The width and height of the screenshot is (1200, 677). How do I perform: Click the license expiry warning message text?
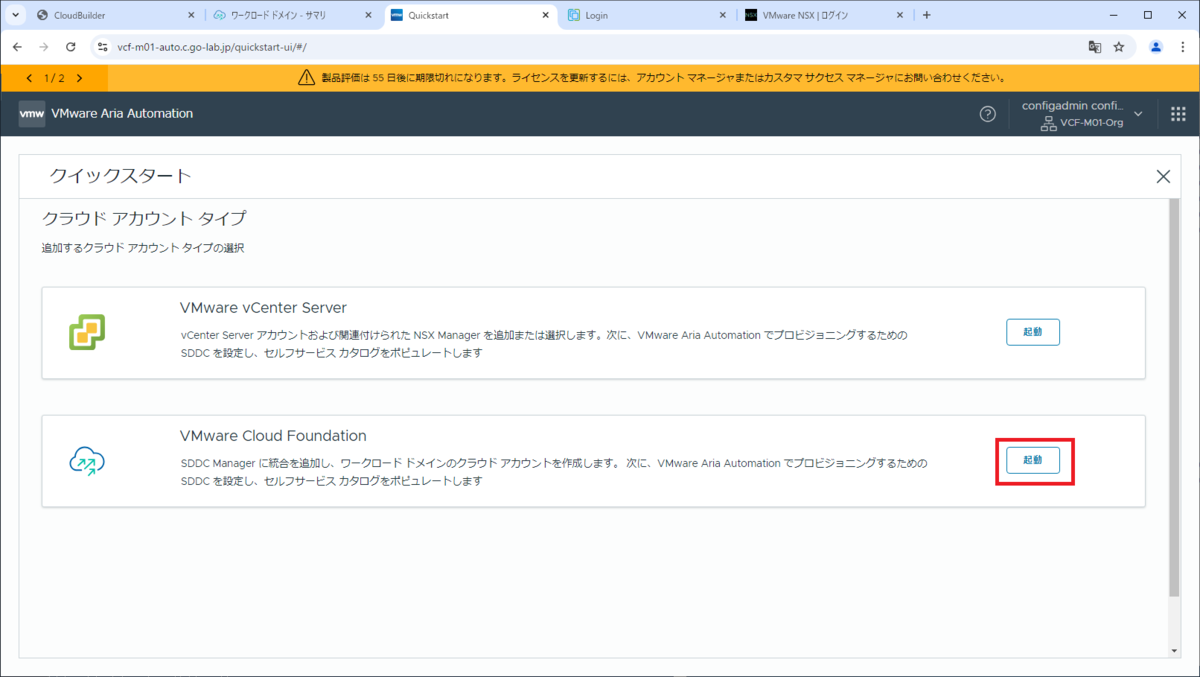point(662,77)
